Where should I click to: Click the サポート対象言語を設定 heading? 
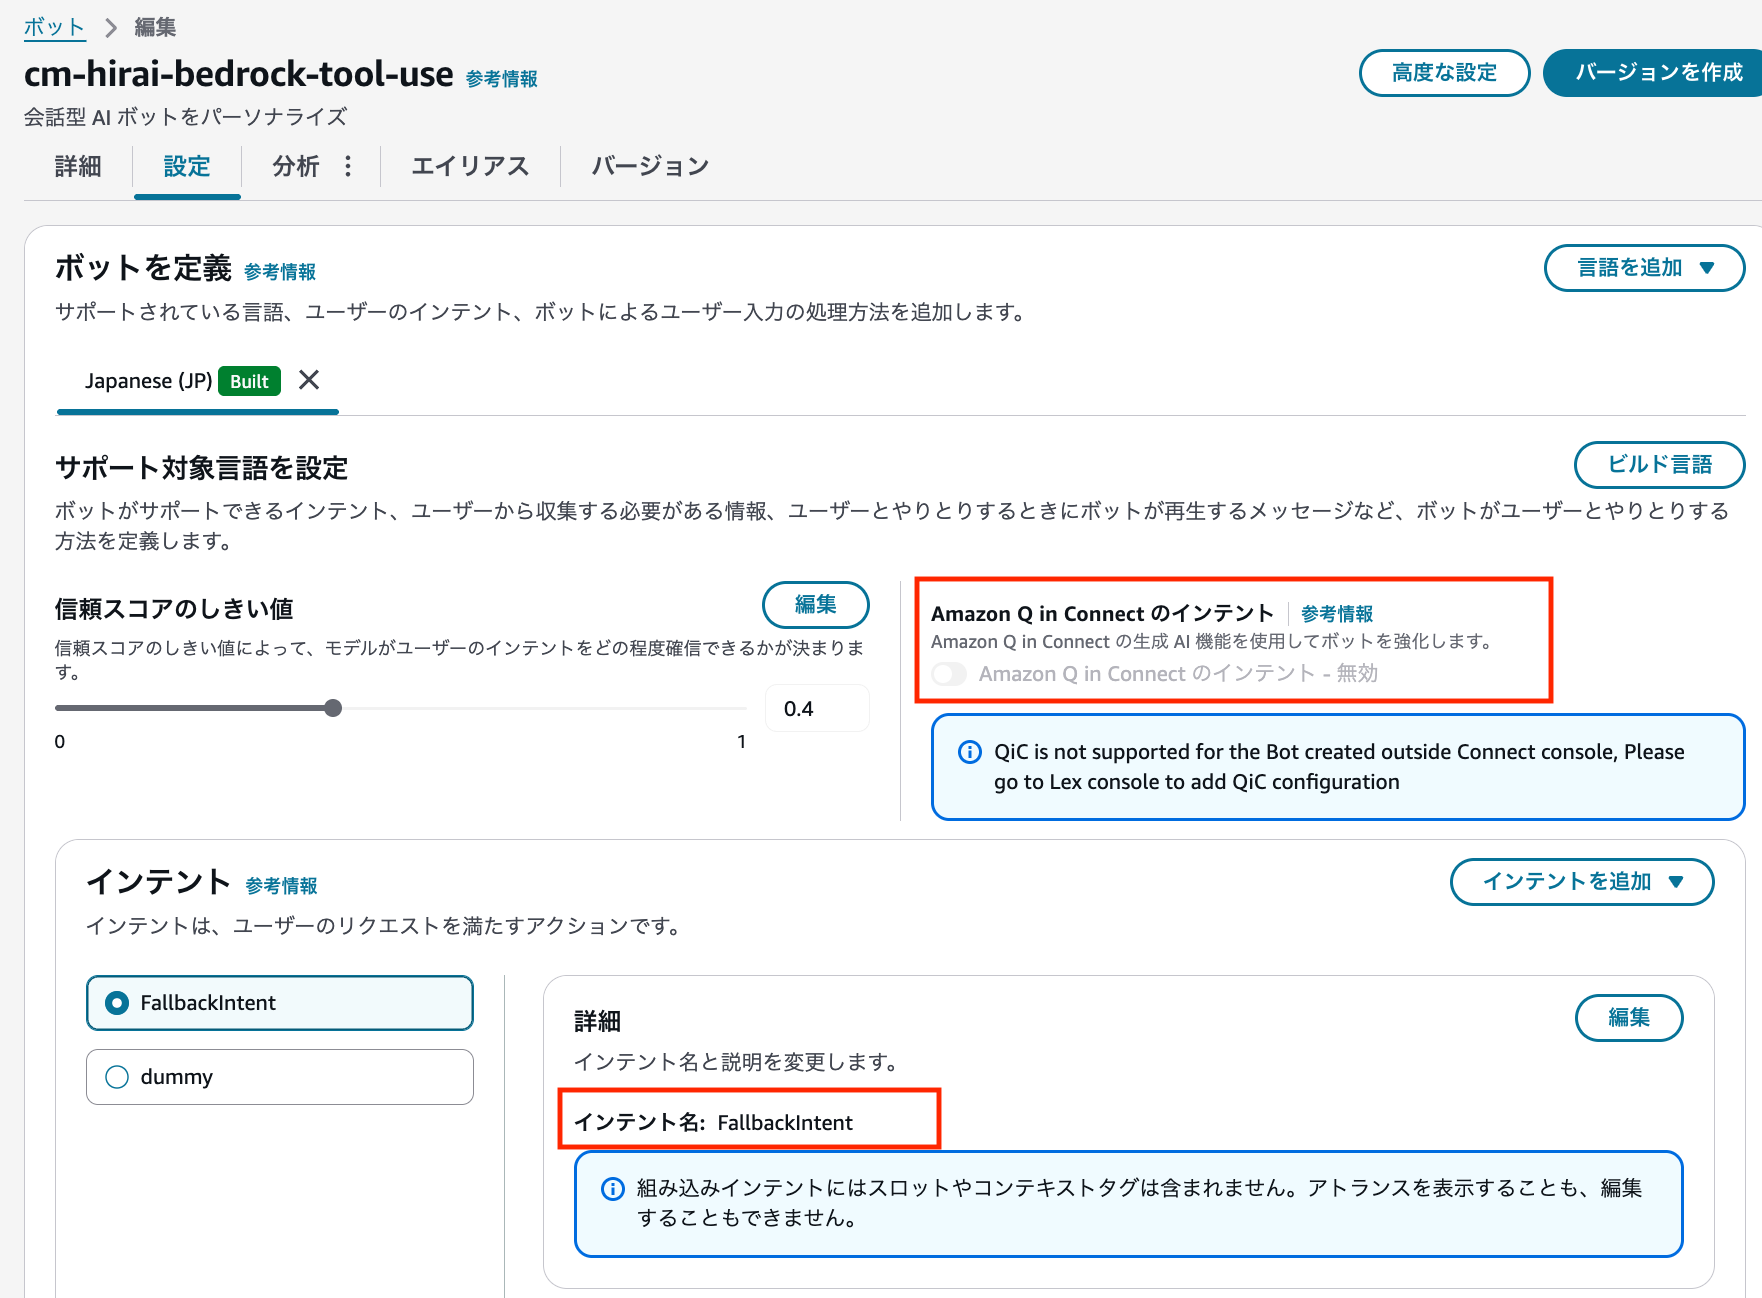201,468
